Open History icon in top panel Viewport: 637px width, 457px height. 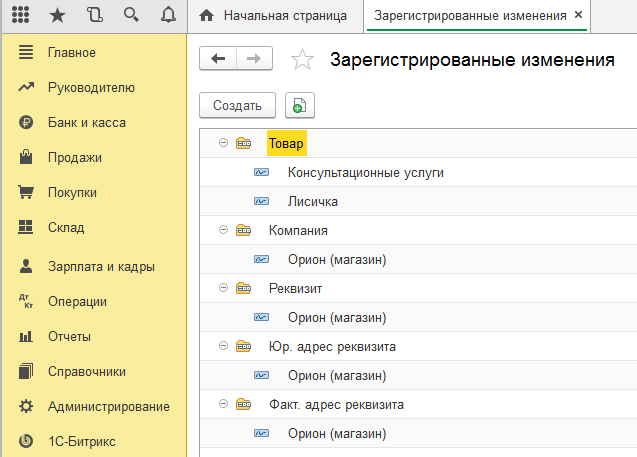pos(94,15)
